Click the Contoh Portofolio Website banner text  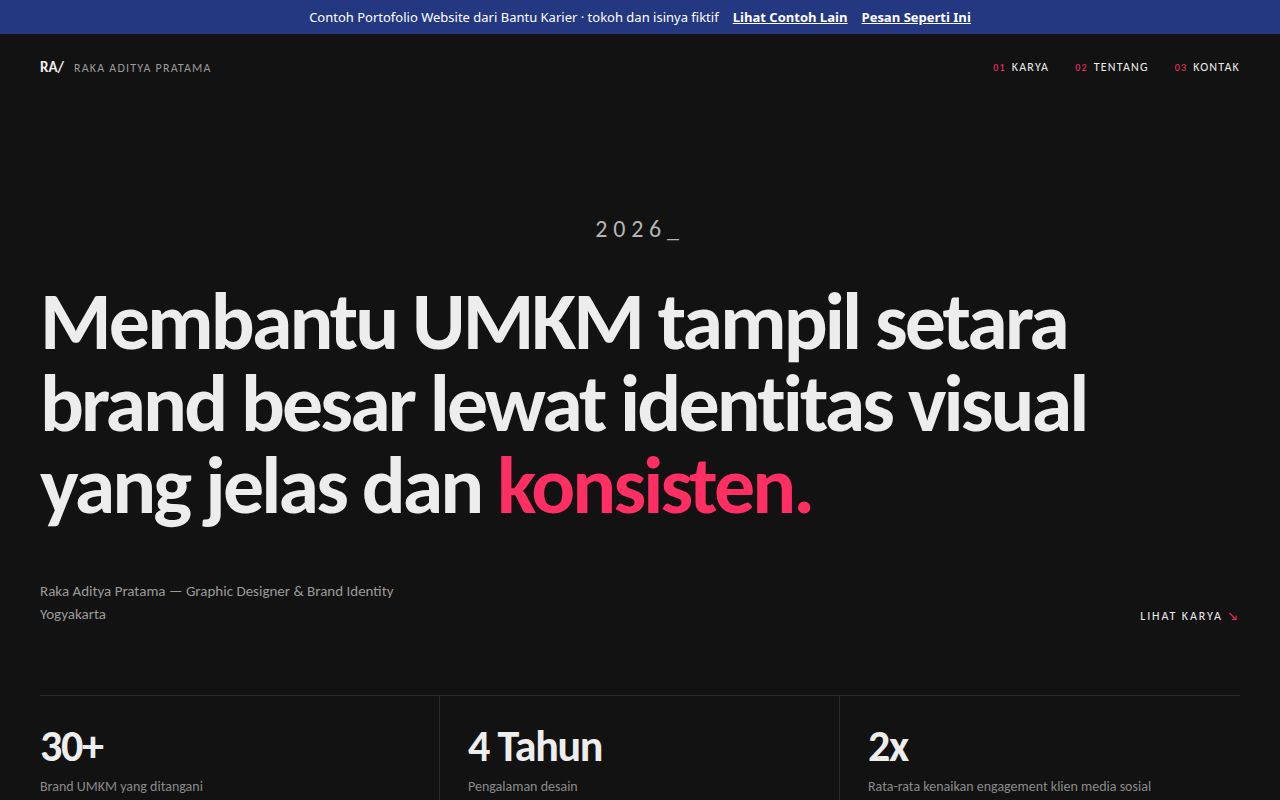[514, 17]
